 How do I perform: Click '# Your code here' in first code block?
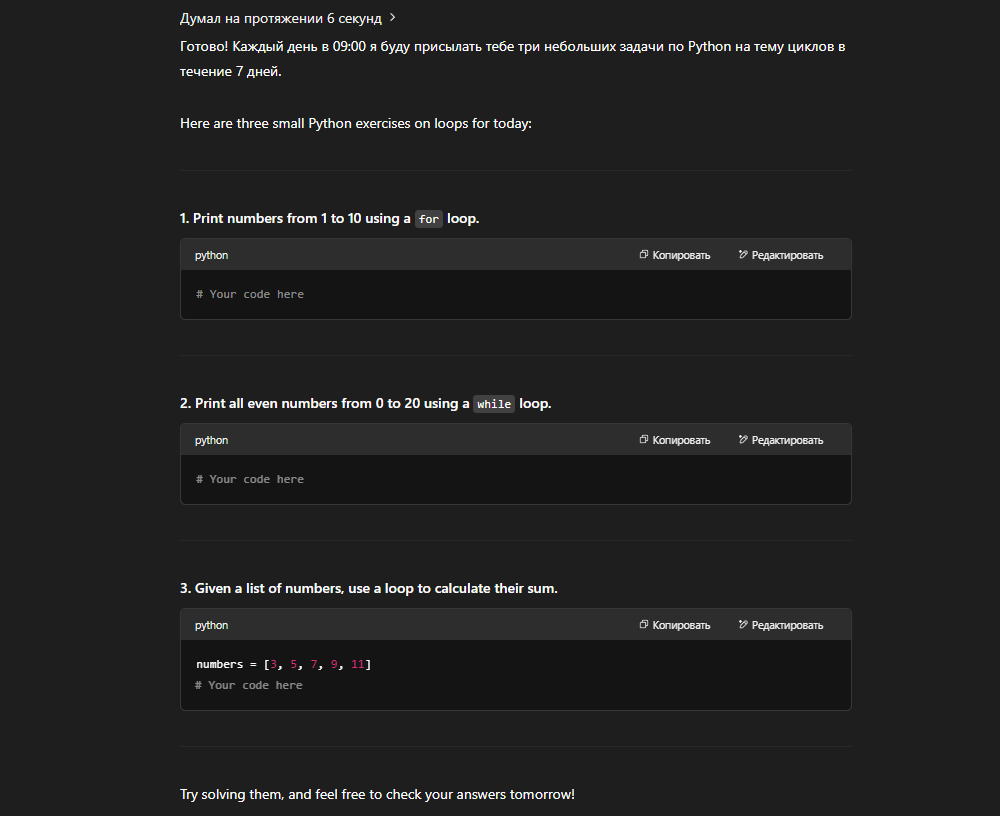pos(250,294)
